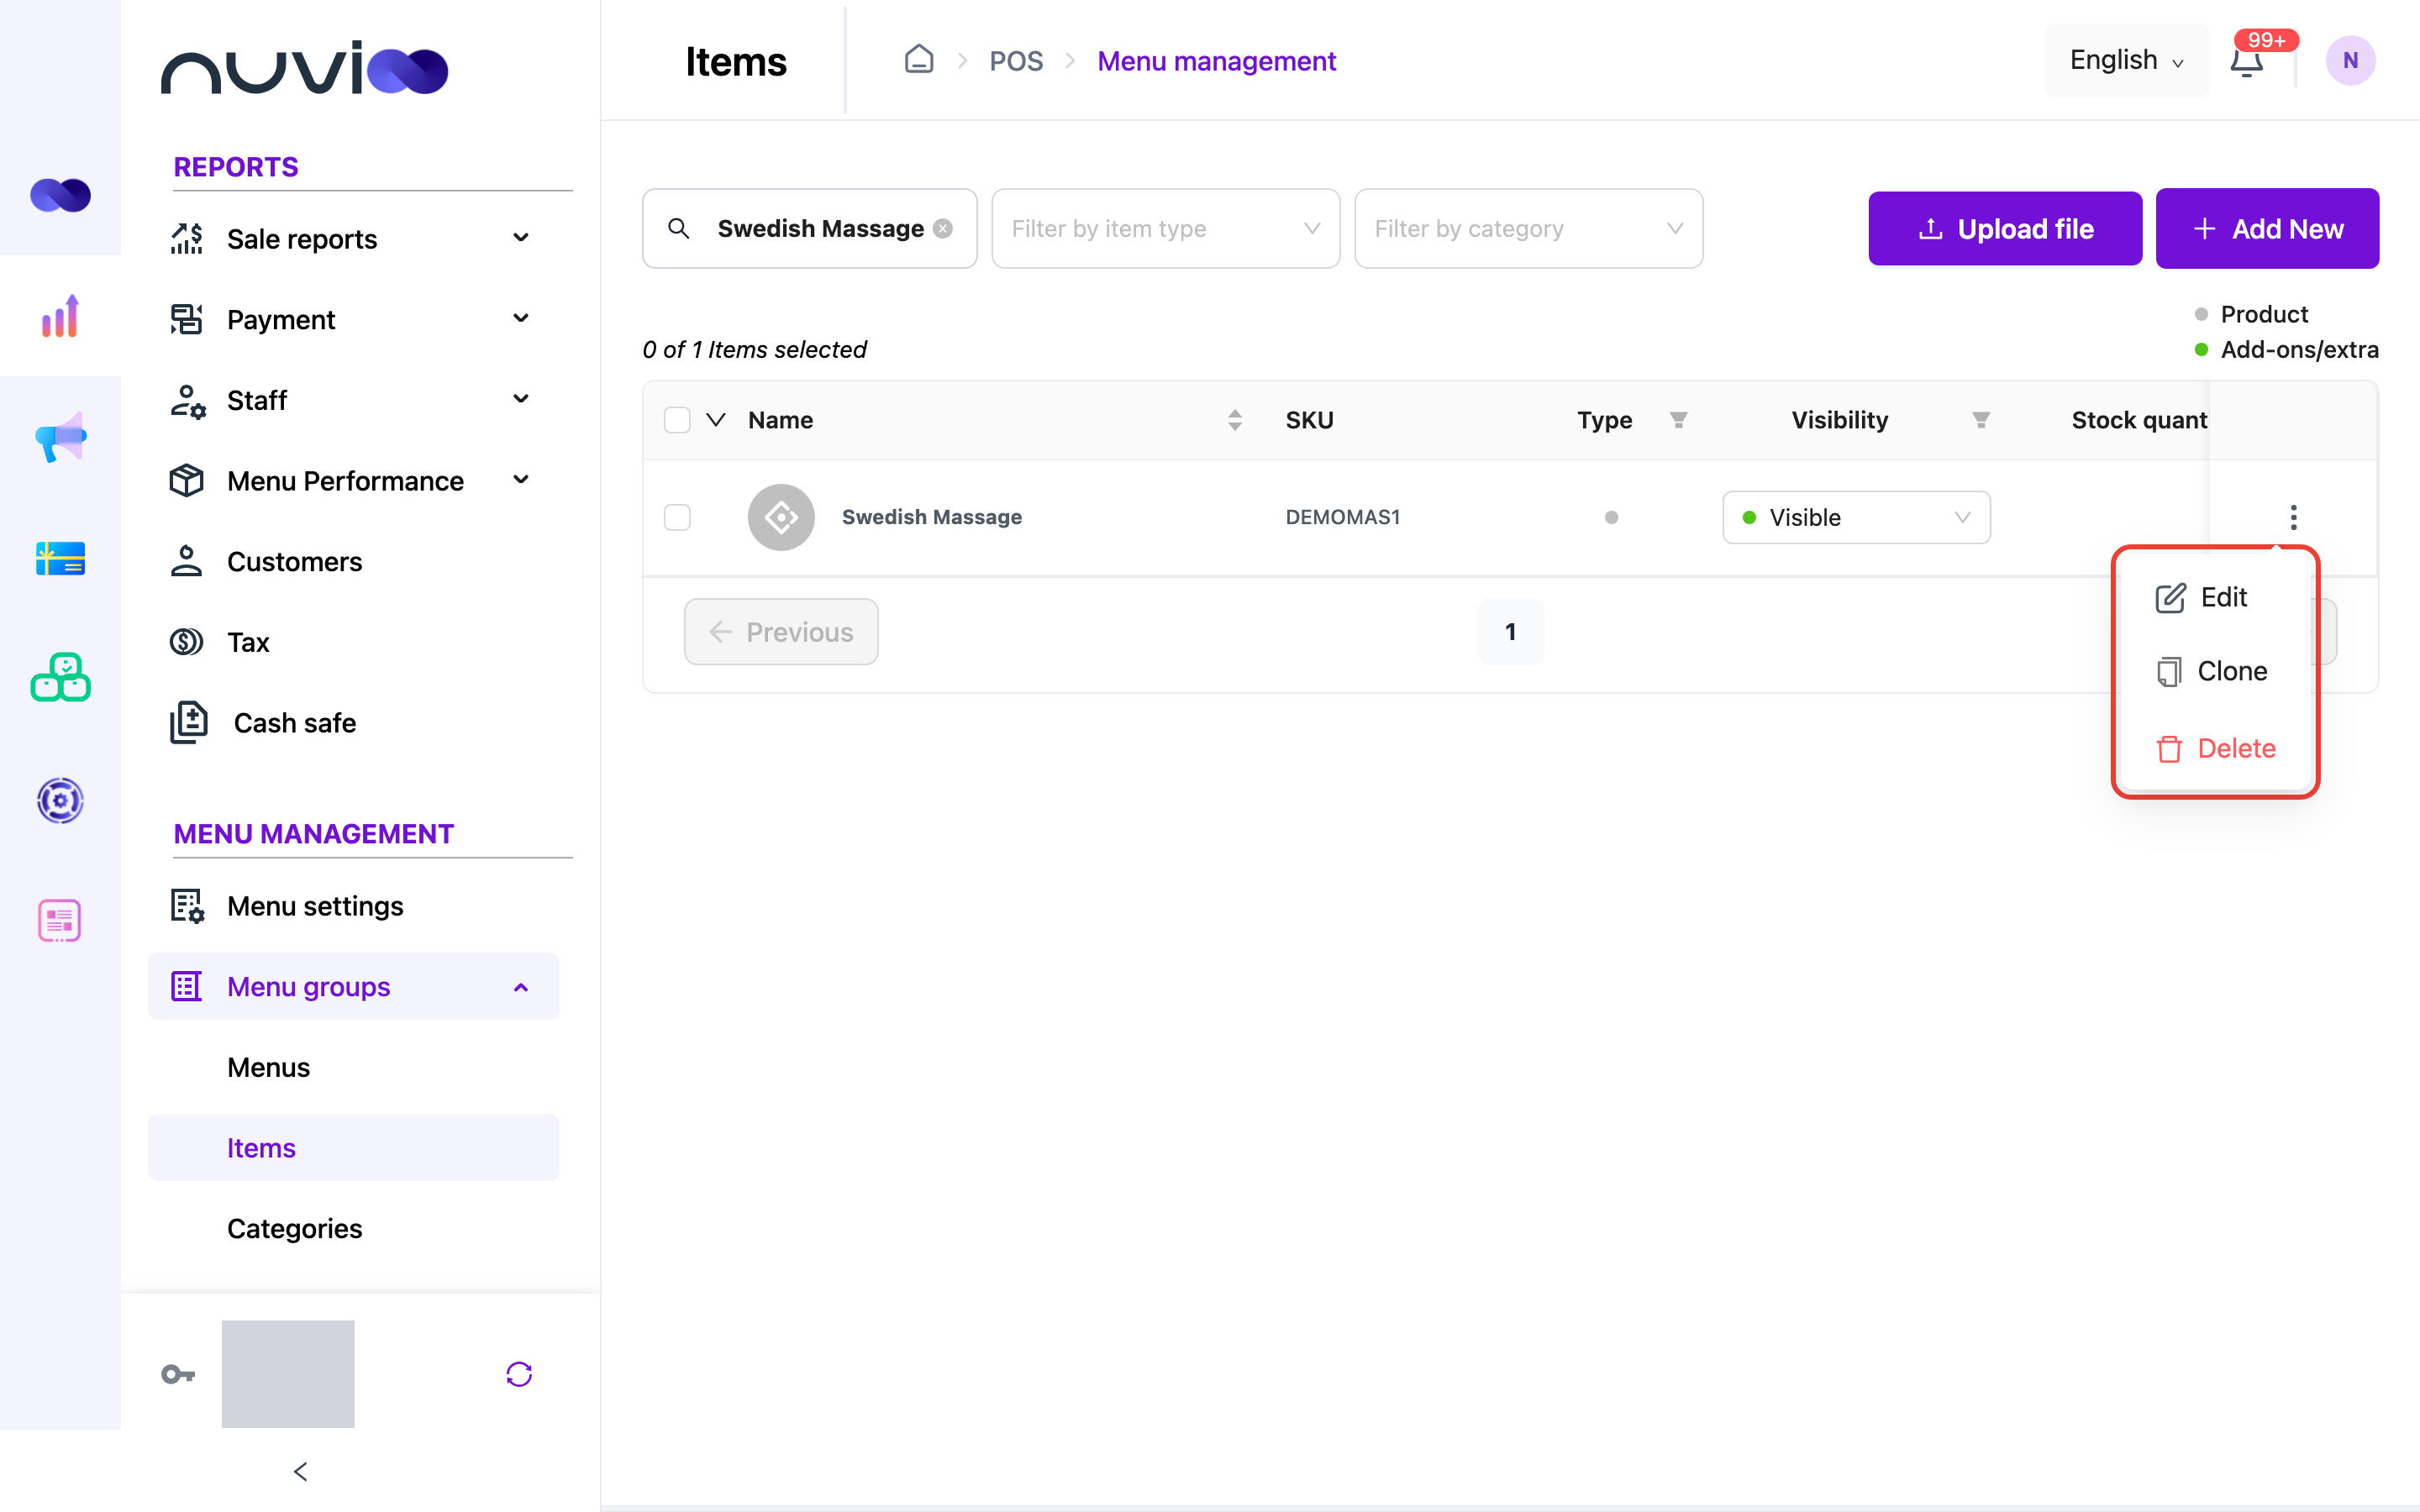Click the Menu Performance box icon

(186, 481)
